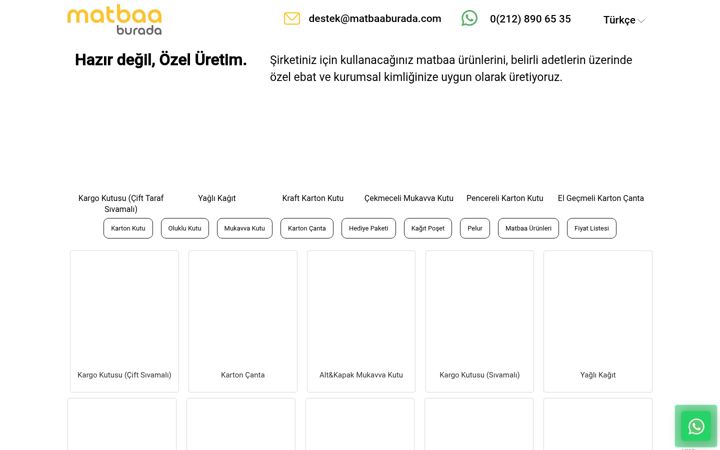
Task: Select the Hediye Paketi category button
Action: coord(368,228)
